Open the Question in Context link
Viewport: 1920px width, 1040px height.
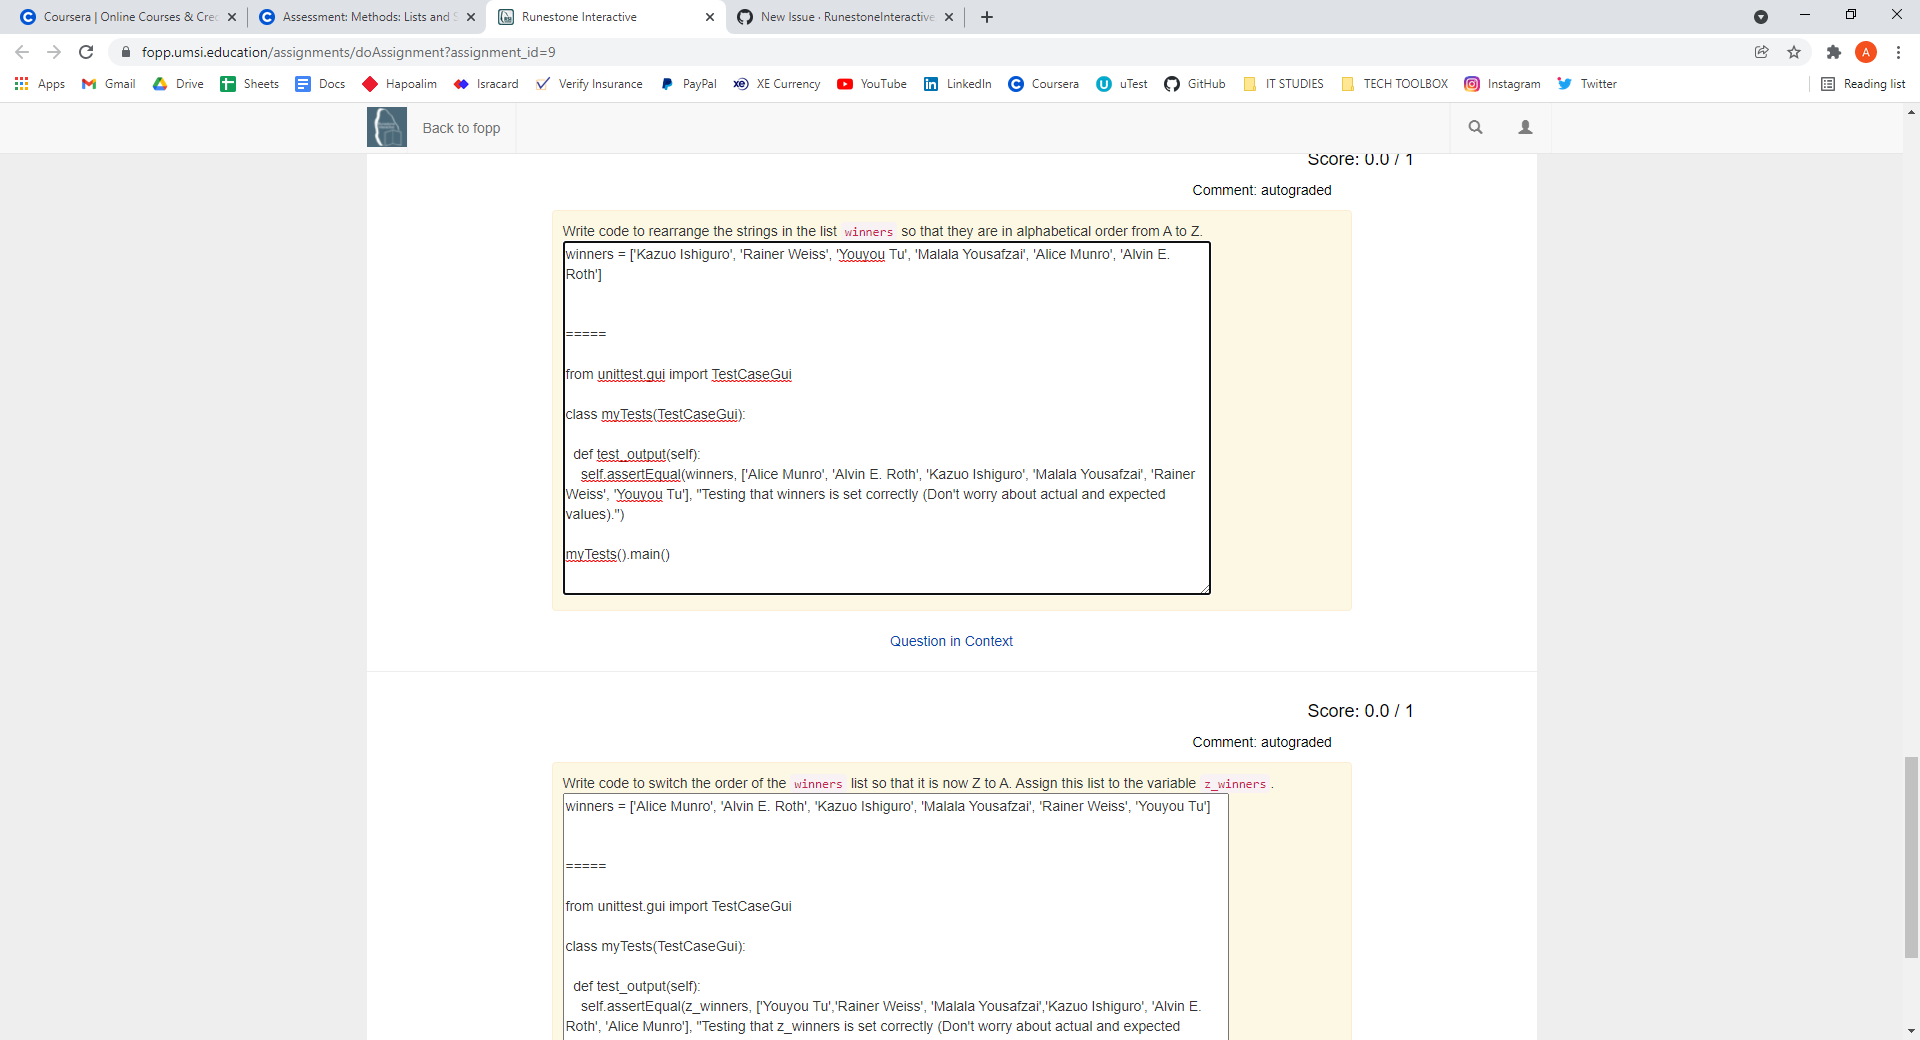click(951, 641)
